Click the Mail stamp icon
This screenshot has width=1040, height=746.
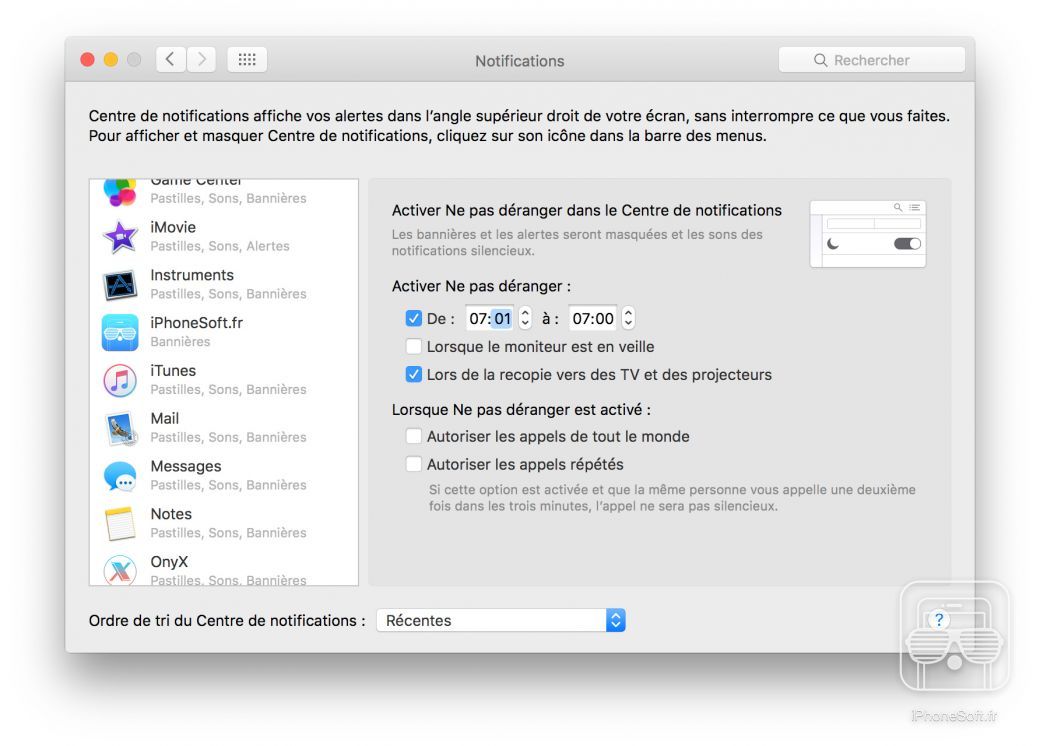pos(120,428)
